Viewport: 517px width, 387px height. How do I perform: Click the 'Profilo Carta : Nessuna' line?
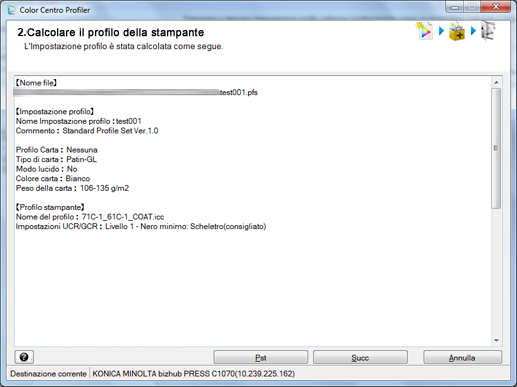coord(57,150)
